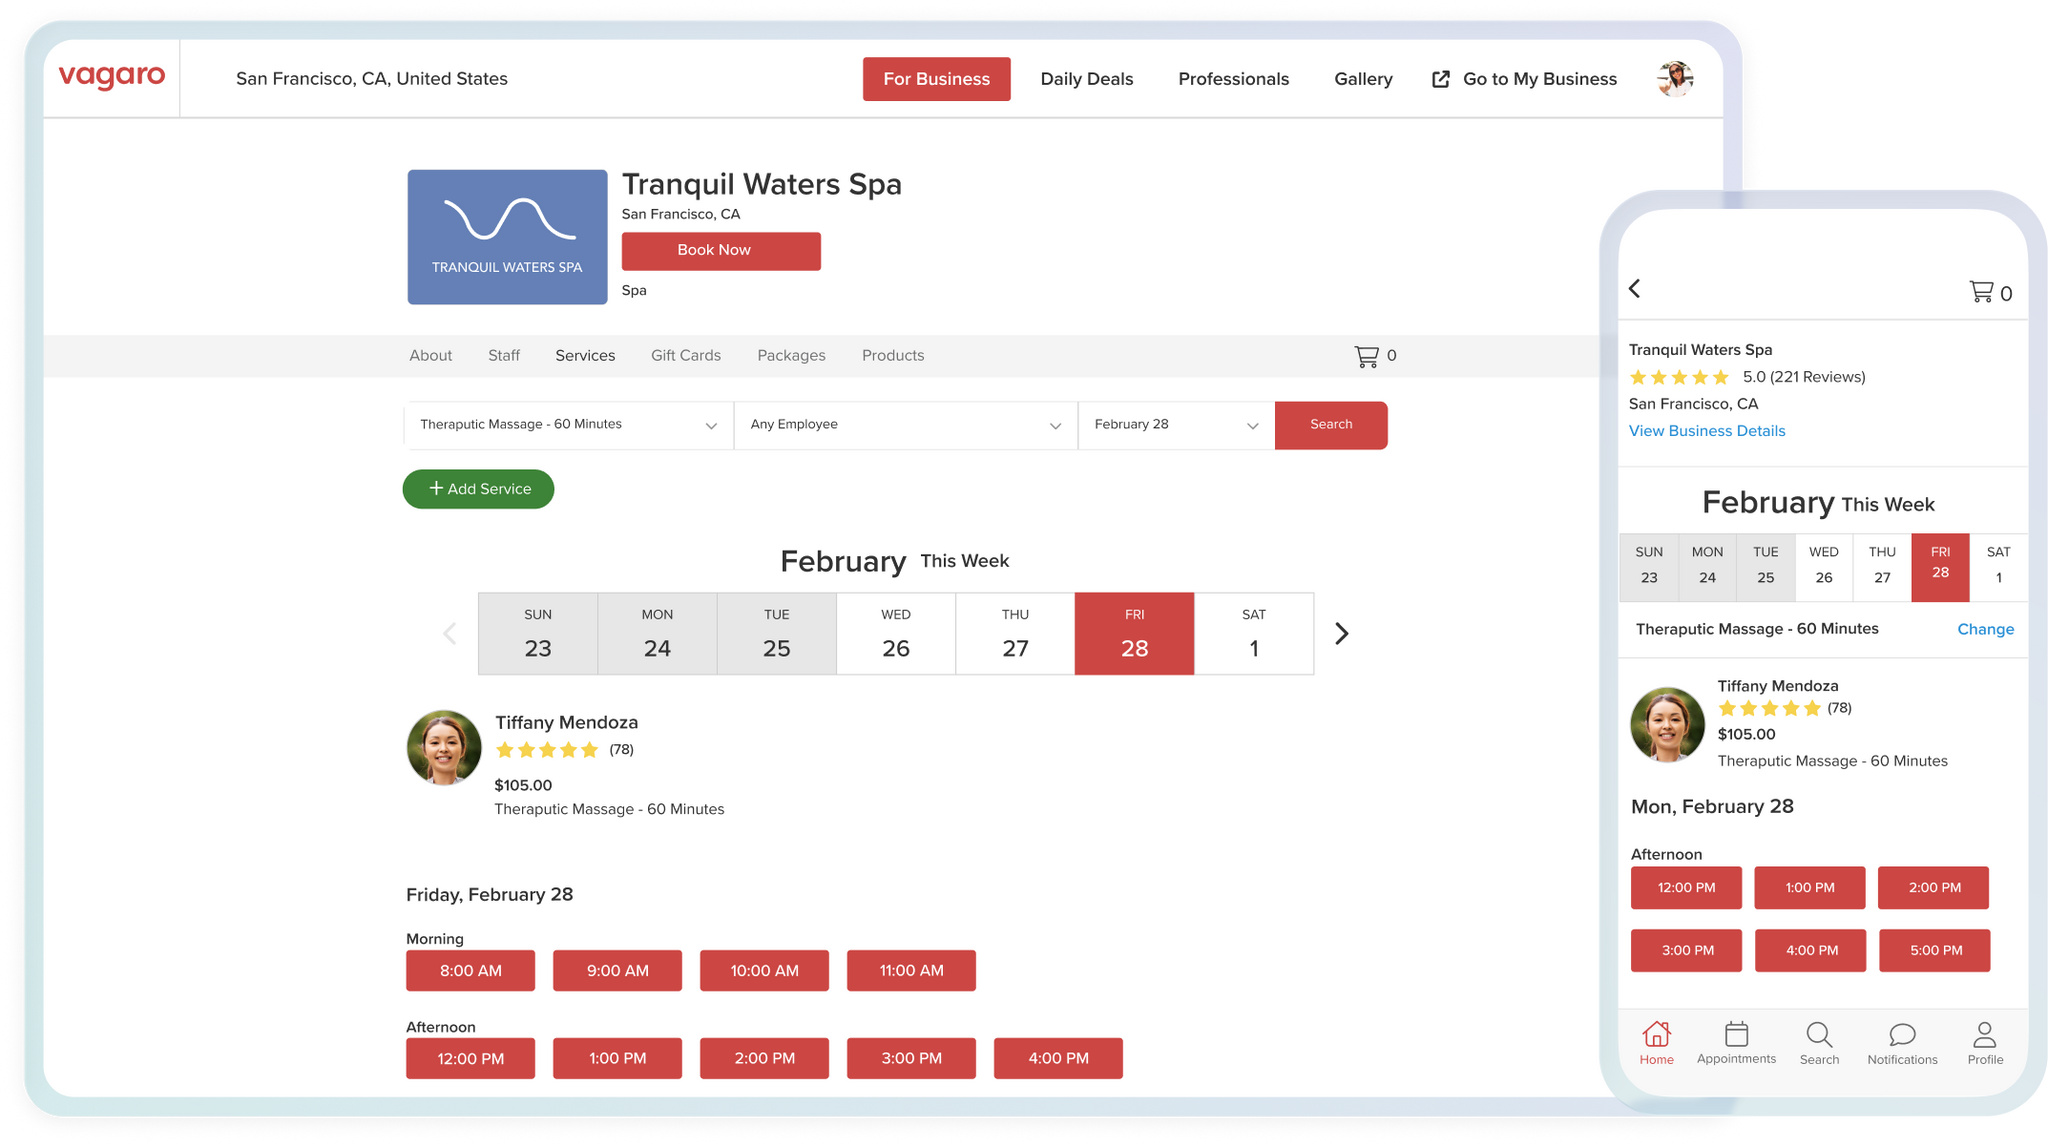The width and height of the screenshot is (2048, 1145).
Task: Book the 8:00 AM time slot
Action: click(470, 971)
